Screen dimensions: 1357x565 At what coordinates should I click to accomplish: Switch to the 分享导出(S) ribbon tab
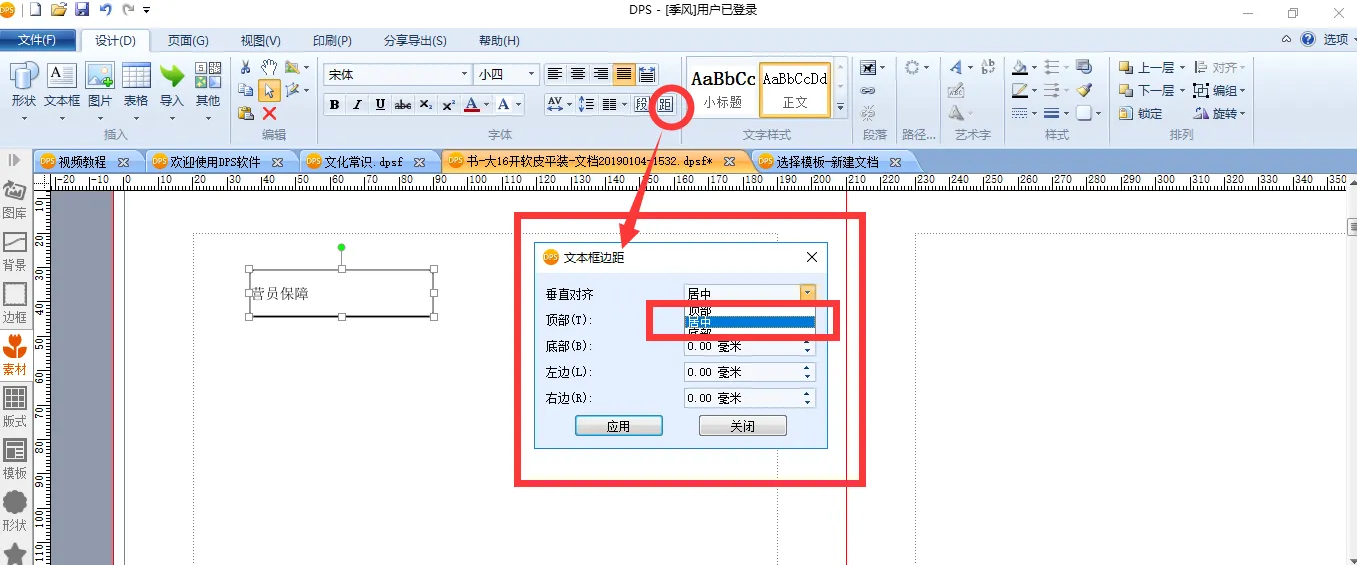pos(416,41)
